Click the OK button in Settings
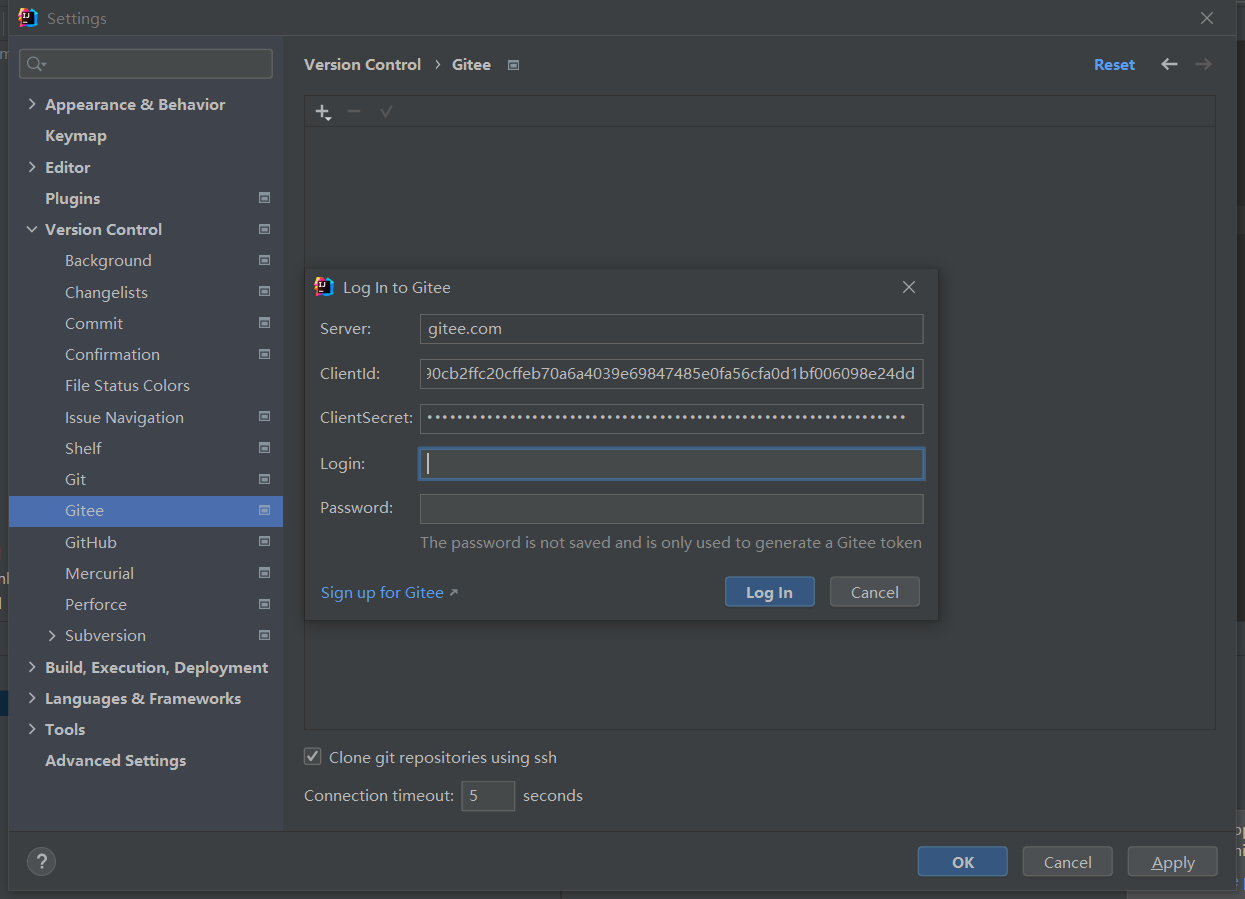 coord(962,862)
